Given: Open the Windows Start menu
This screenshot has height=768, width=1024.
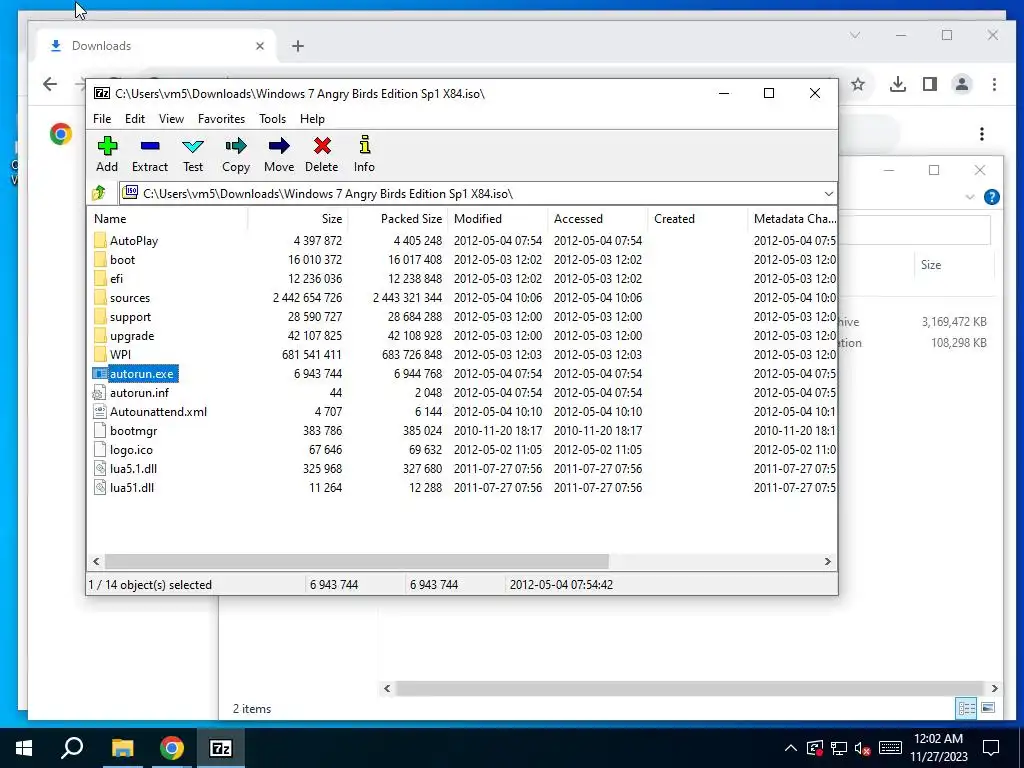Looking at the screenshot, I should coord(24,748).
